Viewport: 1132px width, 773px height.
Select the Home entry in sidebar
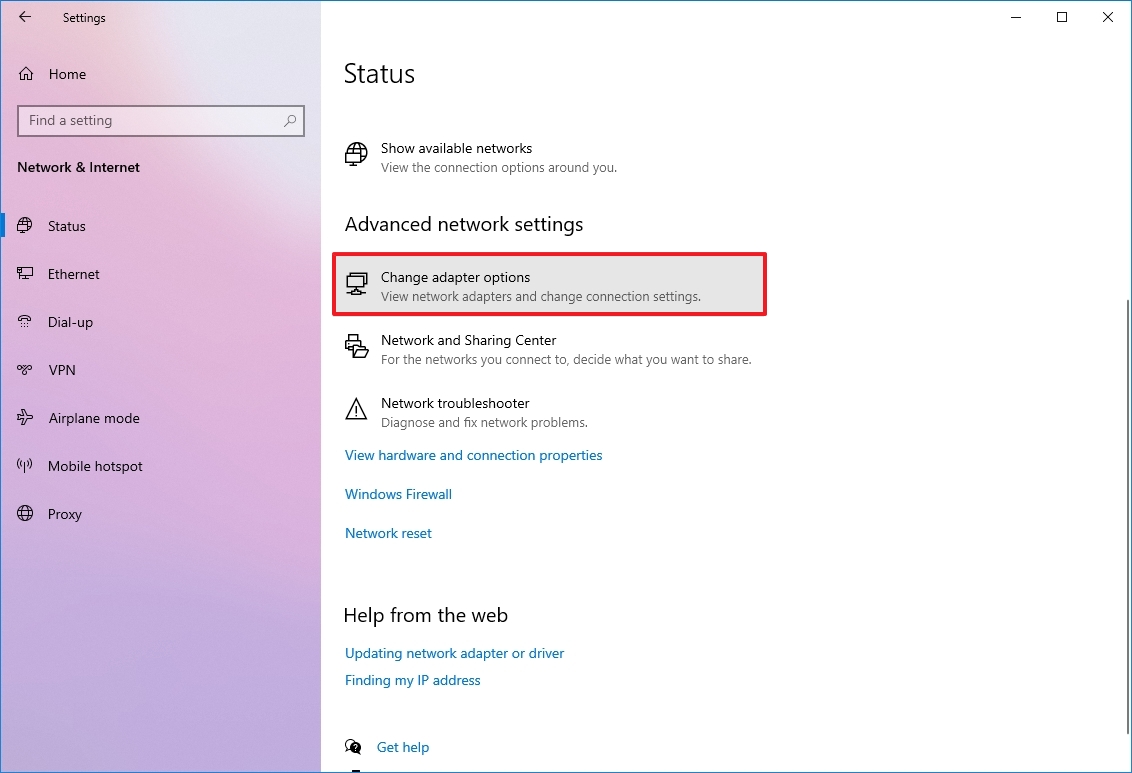[67, 74]
